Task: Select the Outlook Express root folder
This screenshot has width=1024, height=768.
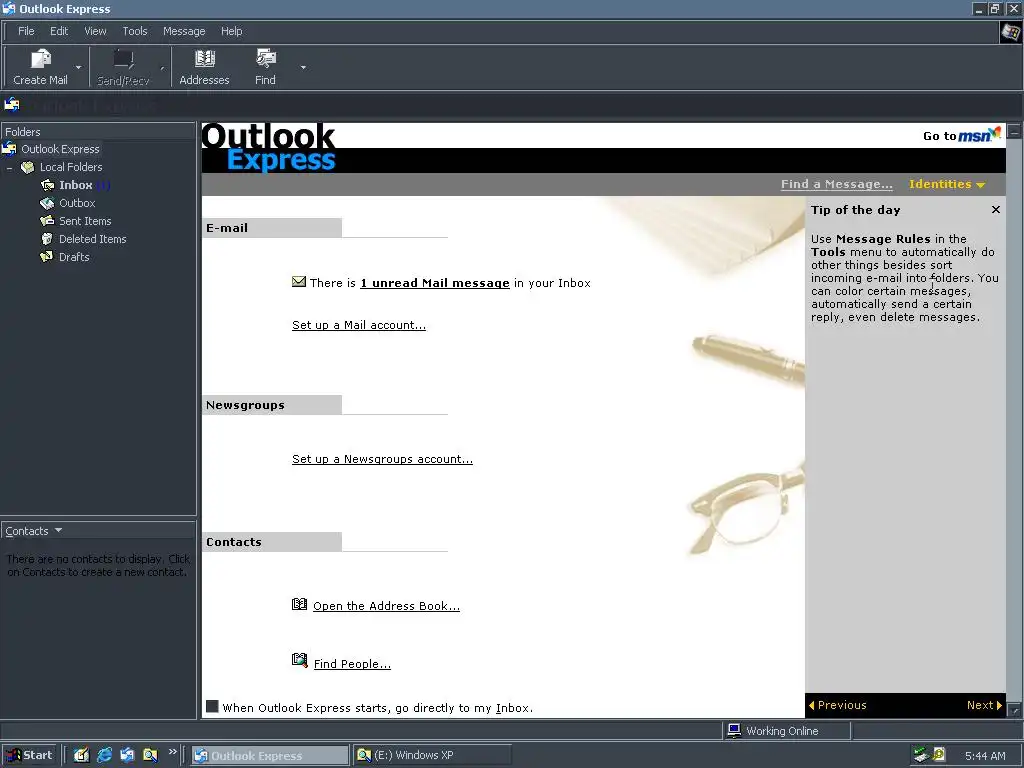Action: coord(60,149)
